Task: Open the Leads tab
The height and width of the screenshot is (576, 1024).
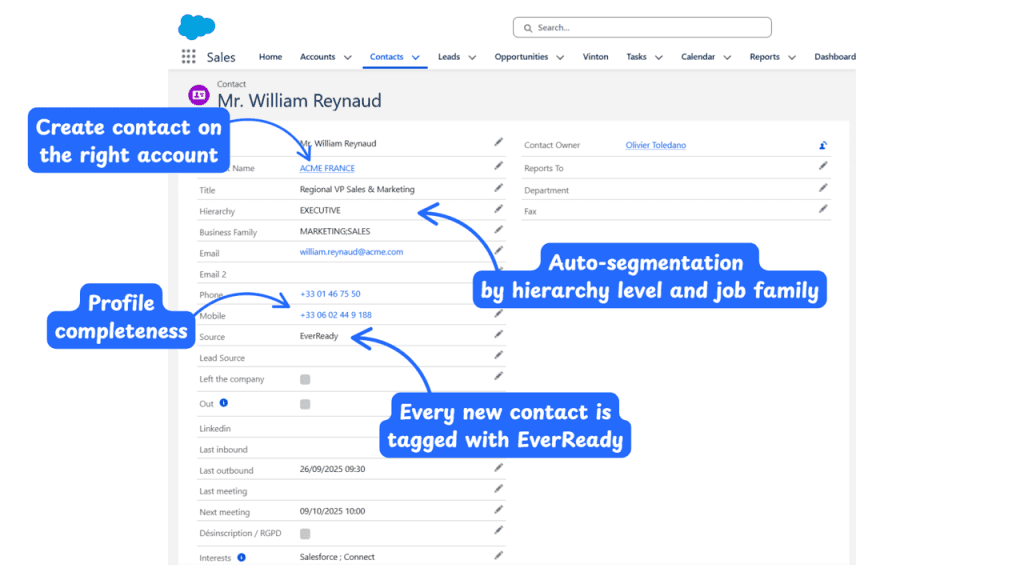Action: coord(449,57)
